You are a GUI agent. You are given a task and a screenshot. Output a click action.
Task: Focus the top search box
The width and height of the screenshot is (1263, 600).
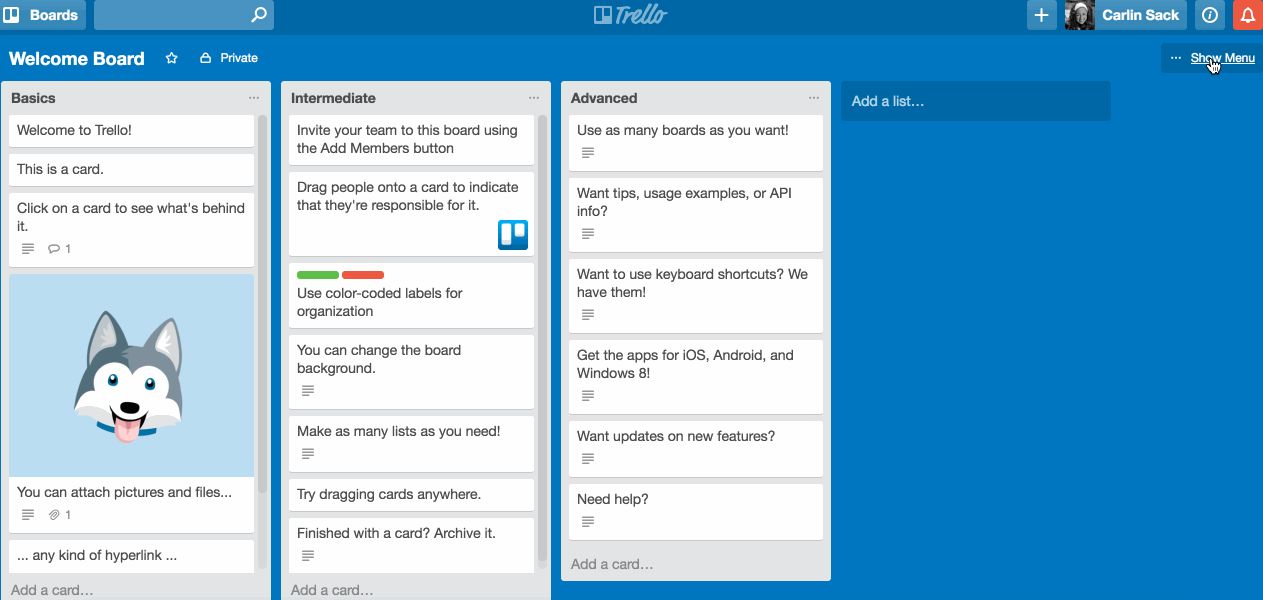click(x=183, y=15)
